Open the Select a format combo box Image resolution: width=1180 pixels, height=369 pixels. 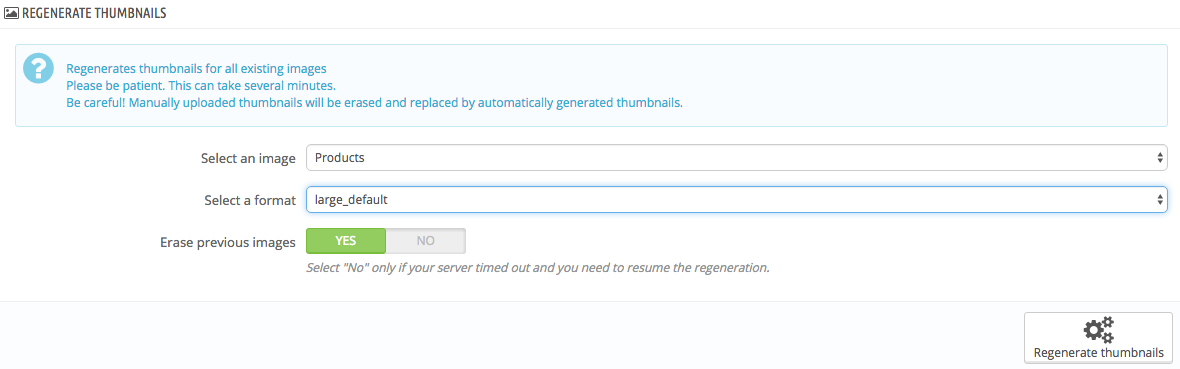click(x=737, y=200)
